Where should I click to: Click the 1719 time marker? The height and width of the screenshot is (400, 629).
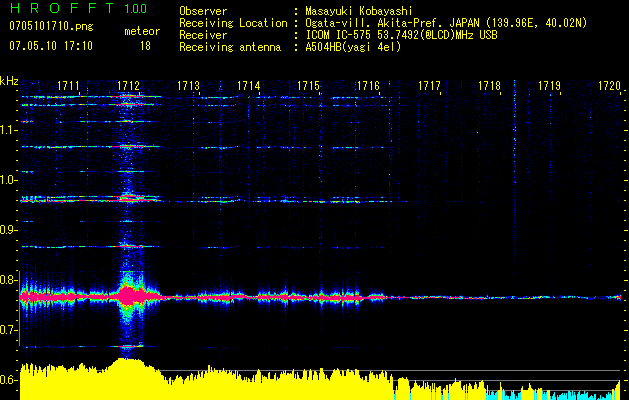click(x=549, y=86)
